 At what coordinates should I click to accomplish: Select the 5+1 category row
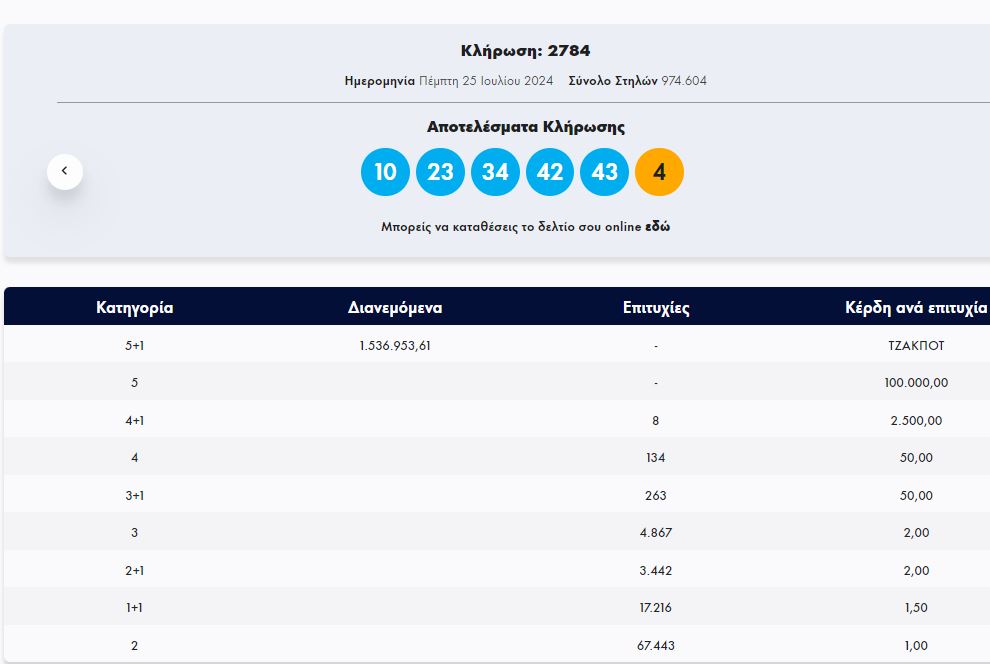(135, 346)
